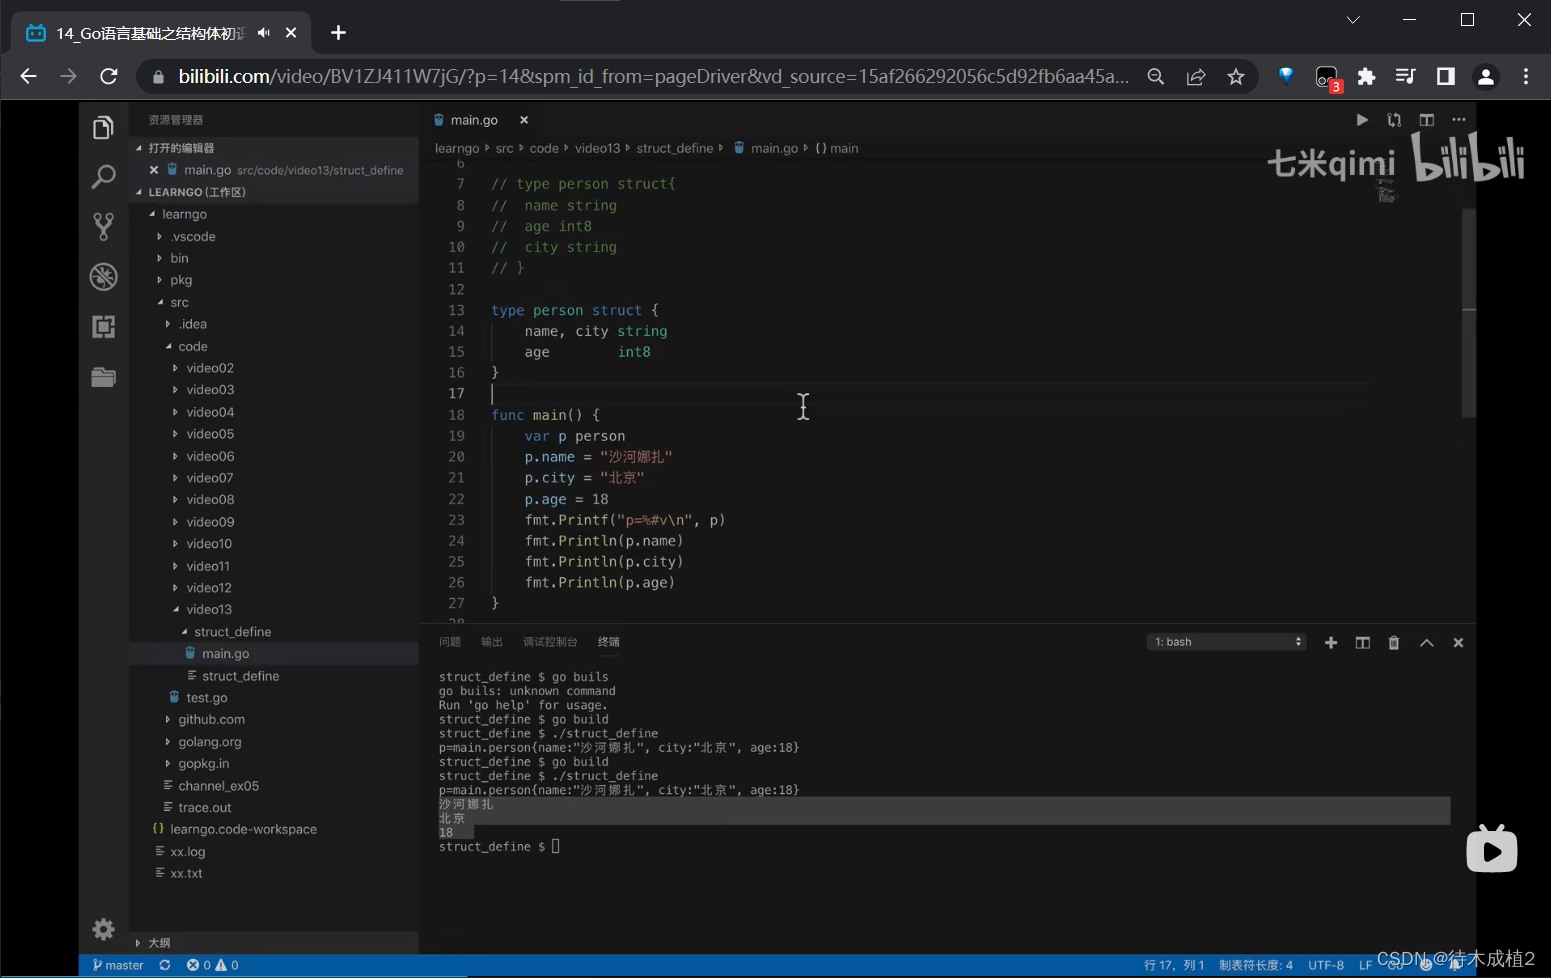Mute the bilibili tab audio icon

tap(264, 33)
